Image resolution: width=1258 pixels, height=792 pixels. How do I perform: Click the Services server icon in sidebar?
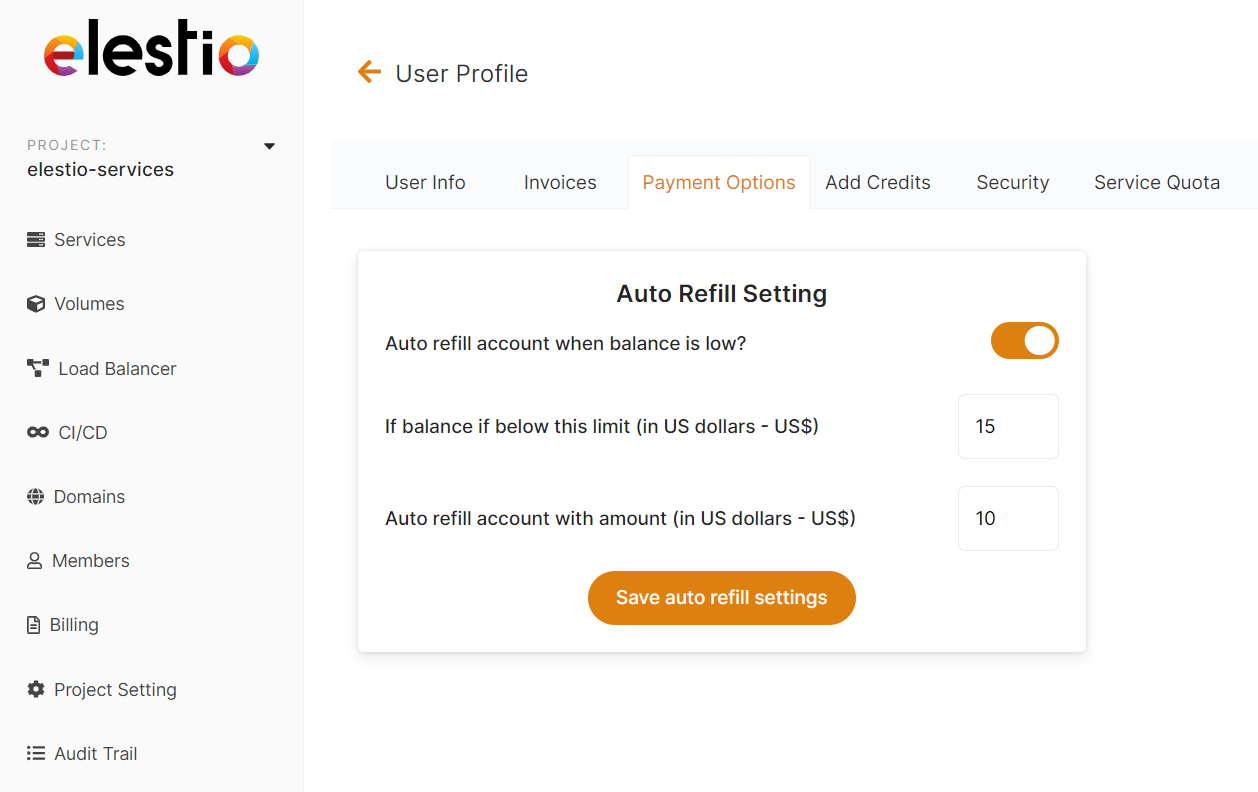36,240
